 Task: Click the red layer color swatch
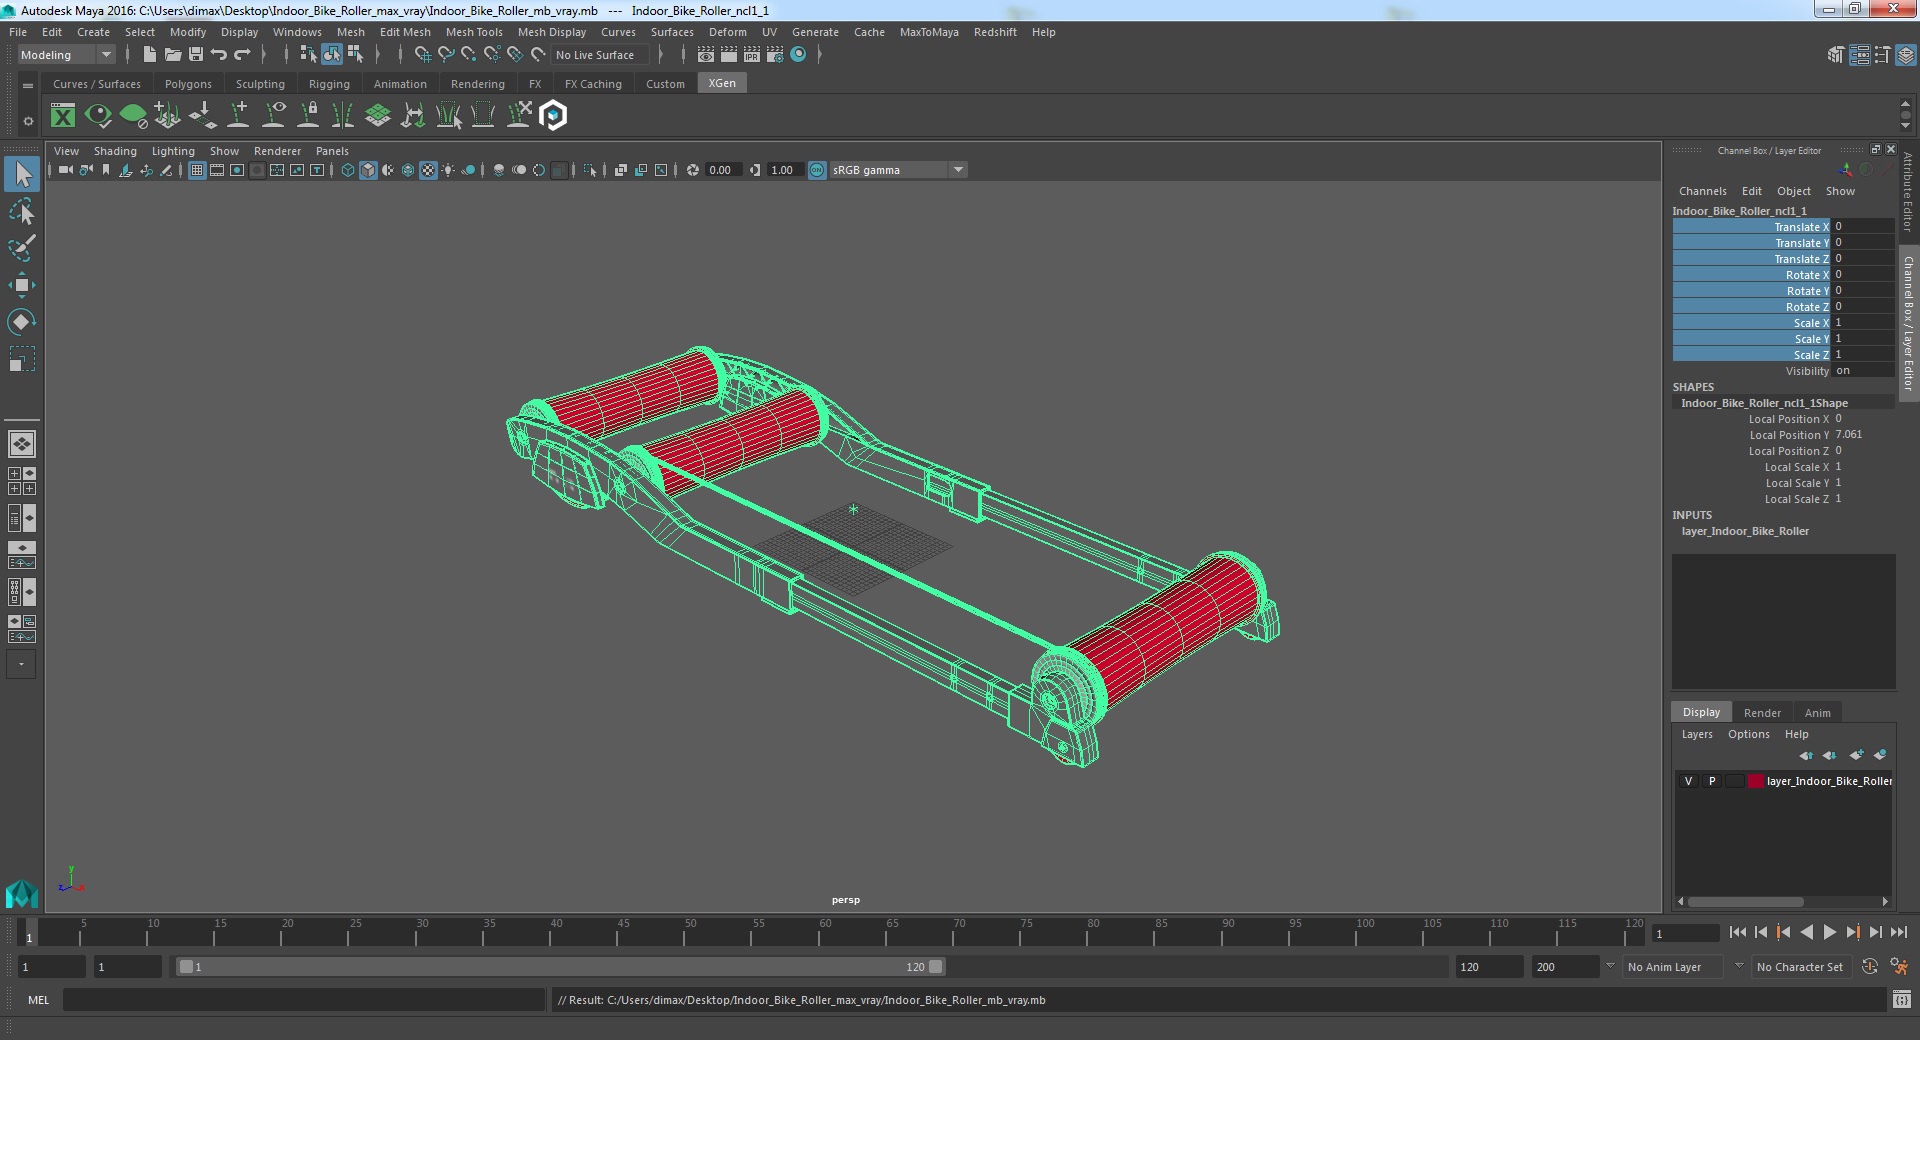1755,781
